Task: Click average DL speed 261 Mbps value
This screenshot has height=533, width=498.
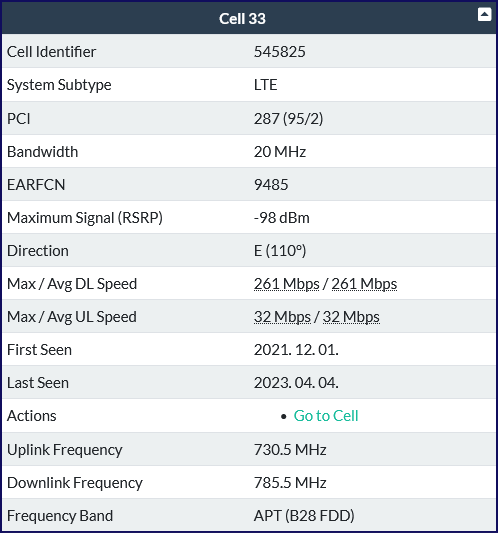Action: point(364,284)
